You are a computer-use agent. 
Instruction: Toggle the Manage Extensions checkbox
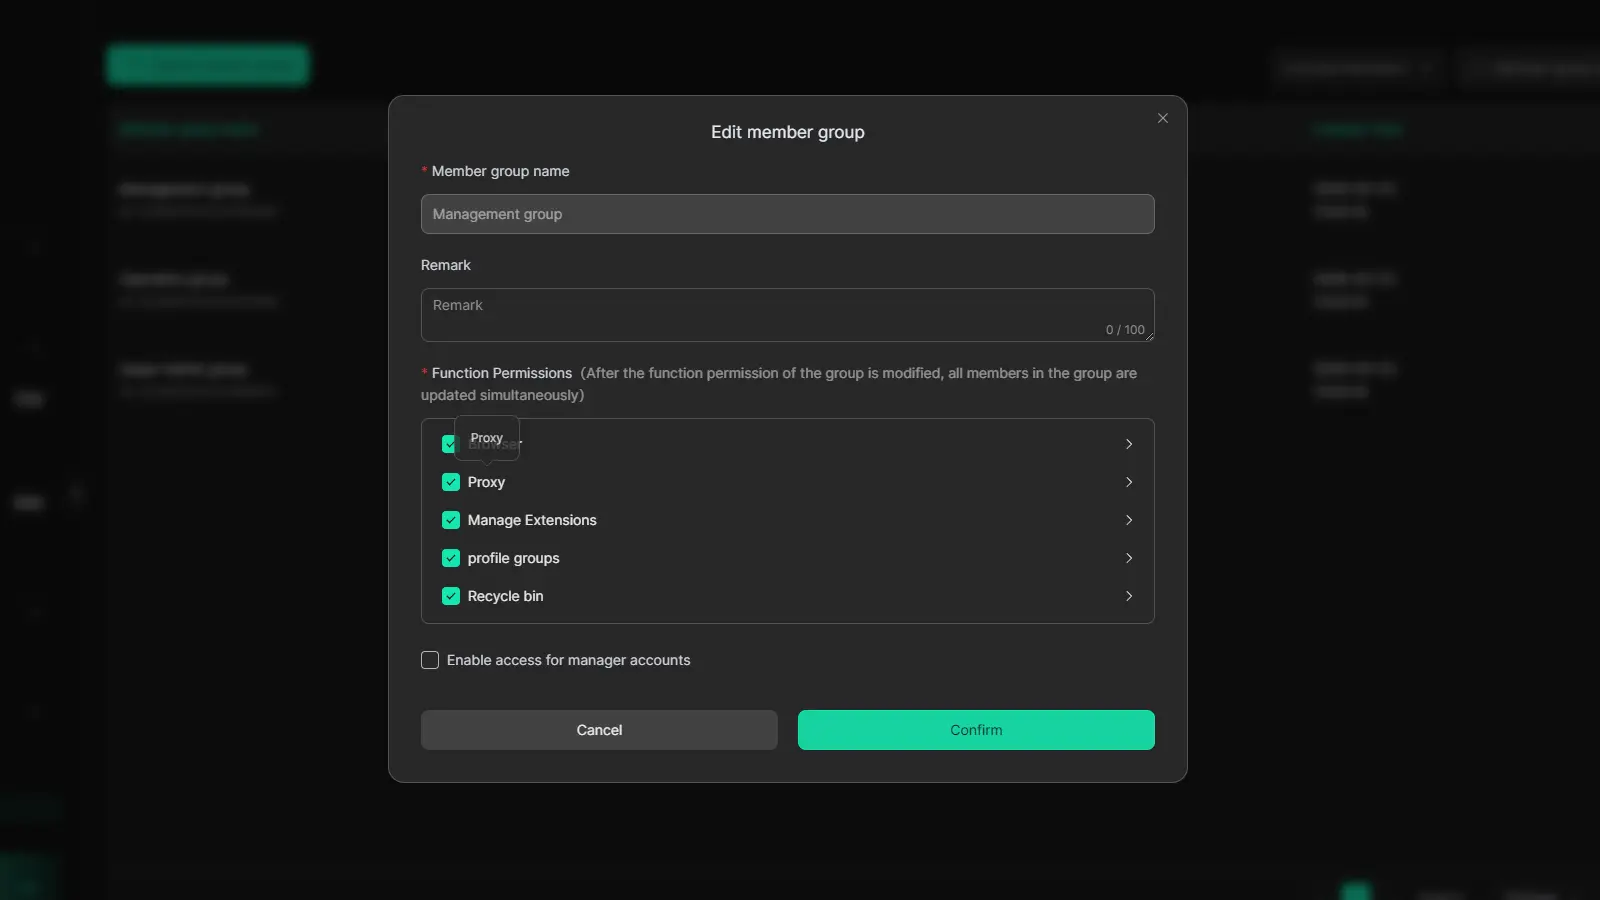(451, 520)
